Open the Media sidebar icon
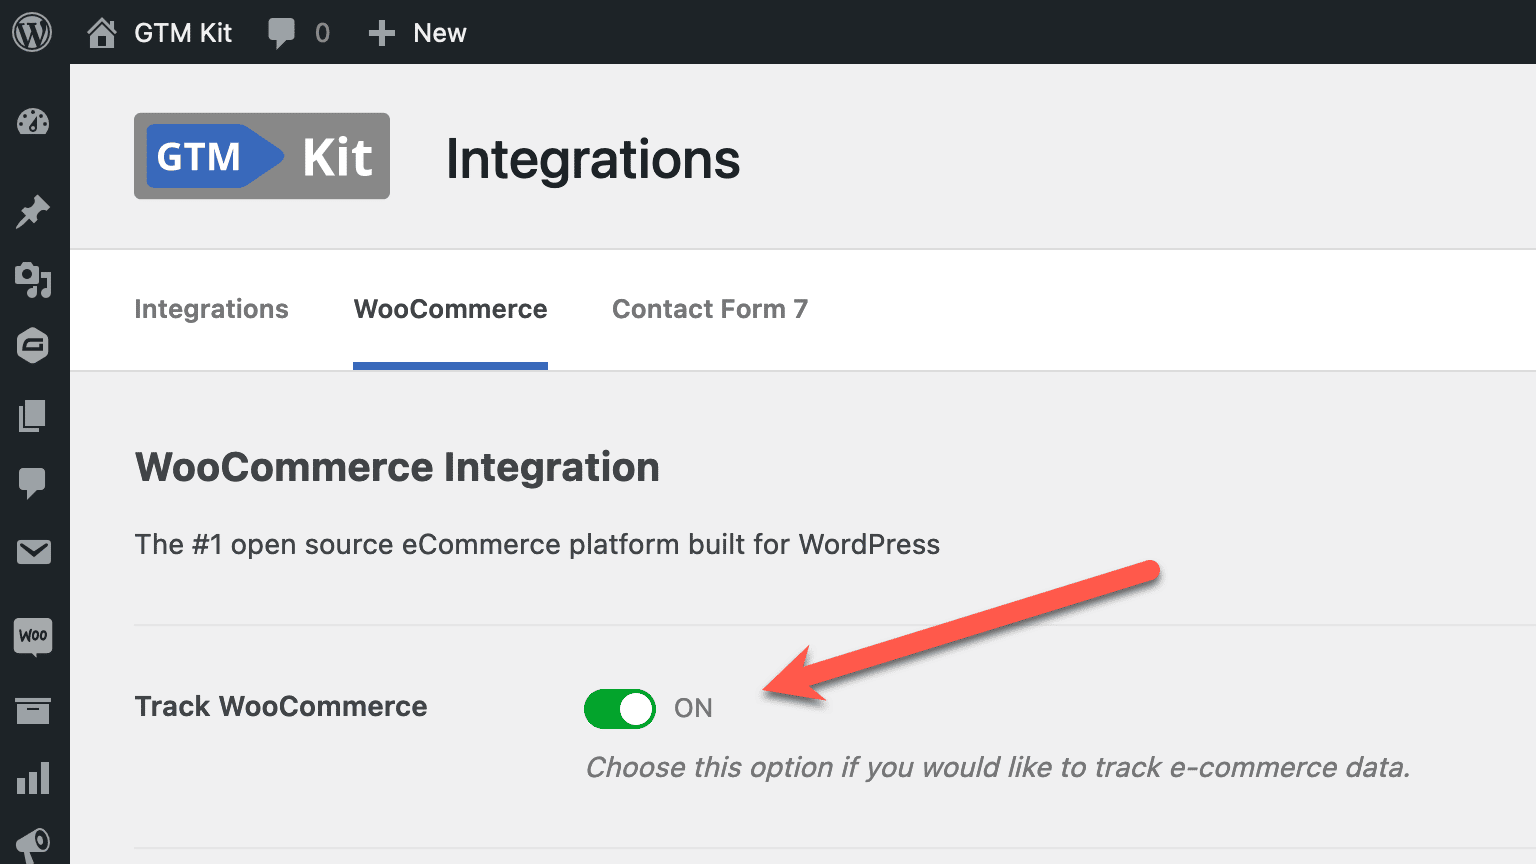This screenshot has width=1536, height=864. pyautogui.click(x=33, y=280)
